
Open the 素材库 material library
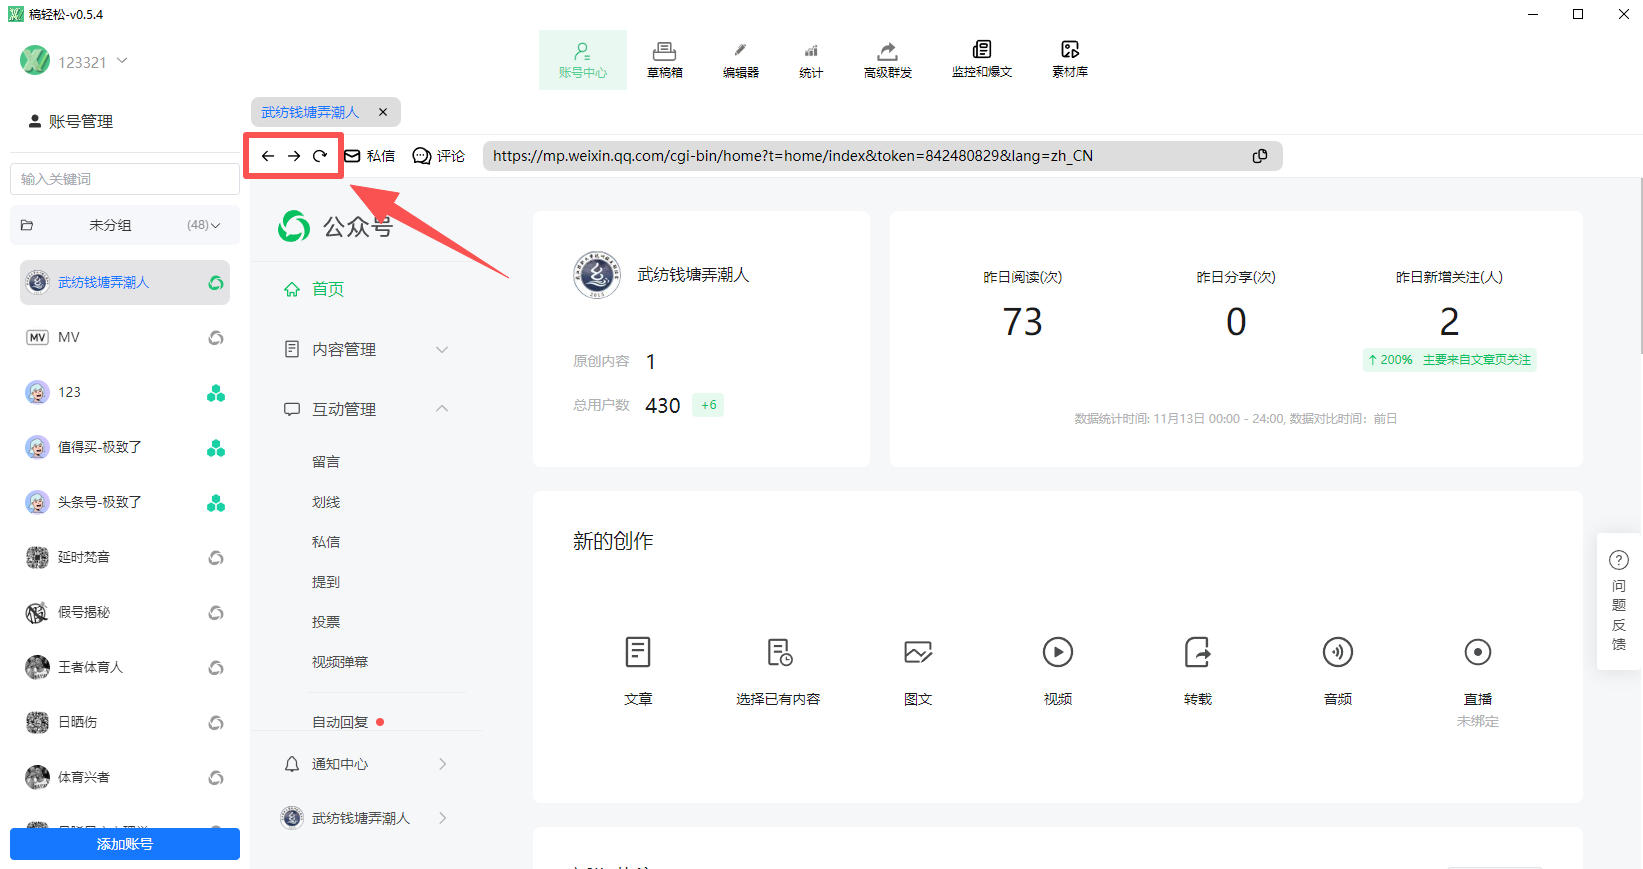pyautogui.click(x=1069, y=59)
